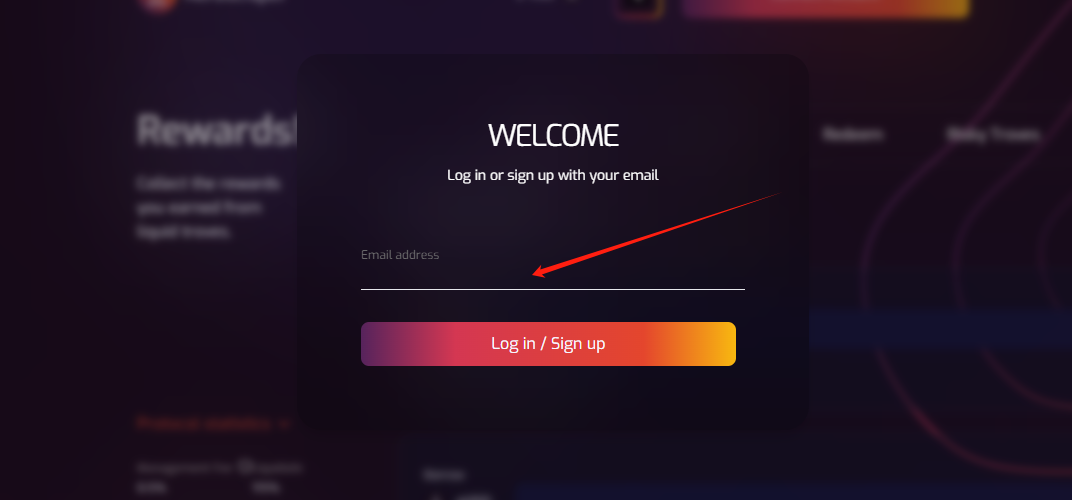Open the brand name text beside the logo
This screenshot has height=500, width=1072.
pos(234,2)
